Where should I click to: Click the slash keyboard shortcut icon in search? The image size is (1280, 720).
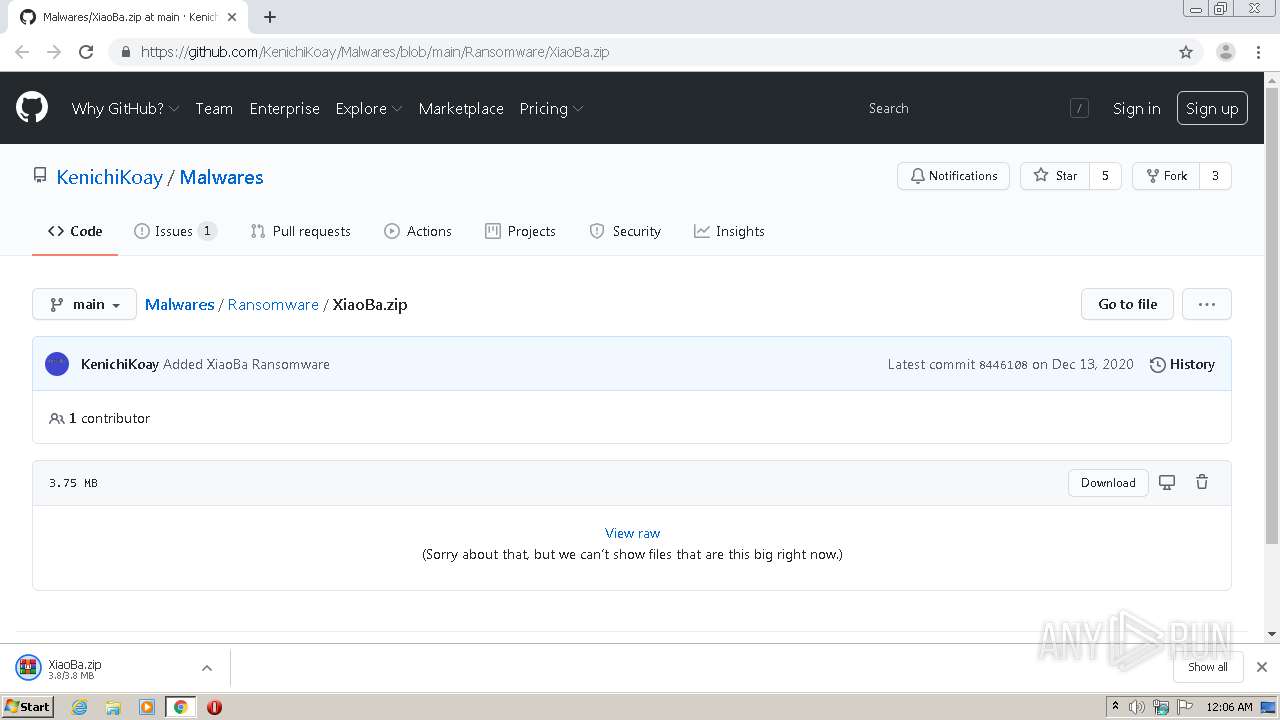(1079, 108)
